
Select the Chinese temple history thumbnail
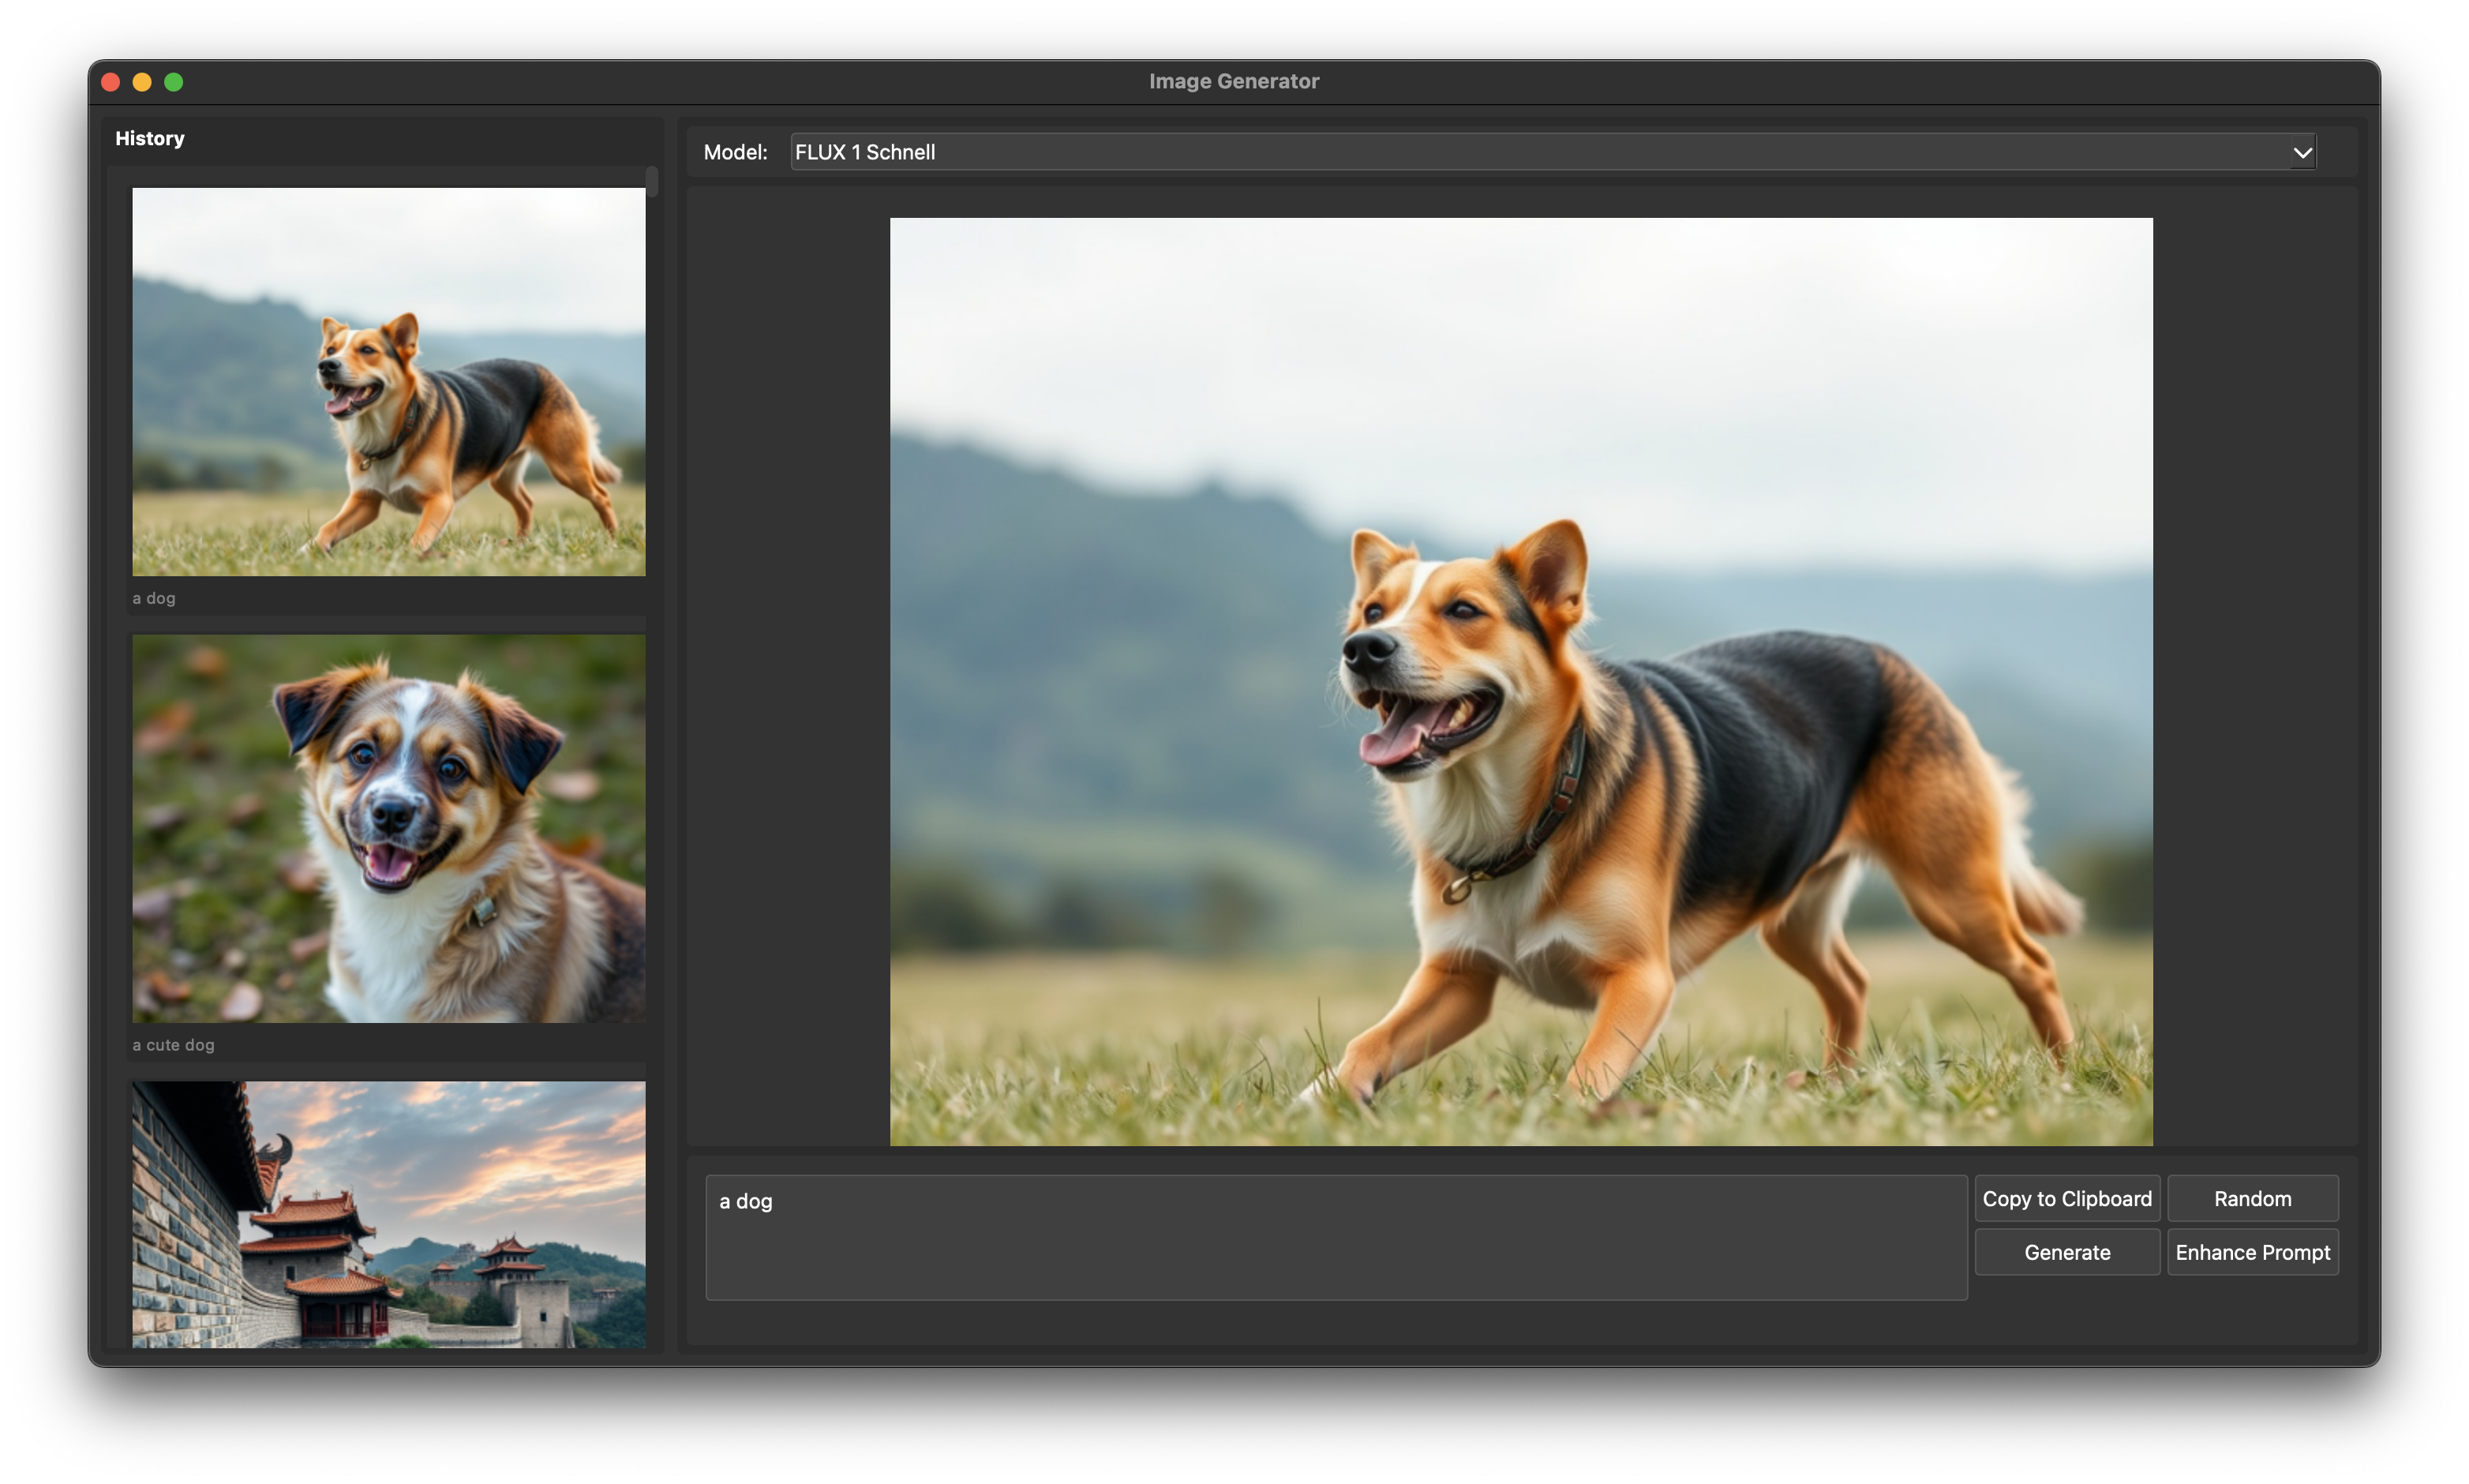coord(388,1213)
